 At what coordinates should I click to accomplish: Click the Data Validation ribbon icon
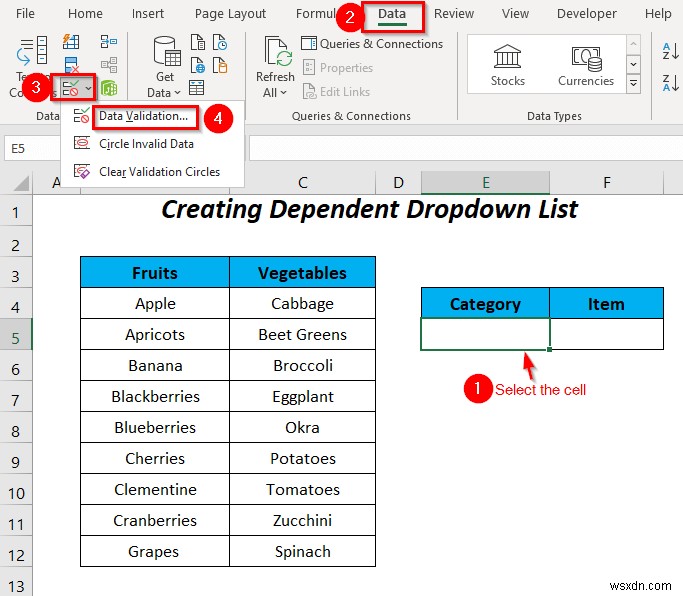tap(70, 88)
